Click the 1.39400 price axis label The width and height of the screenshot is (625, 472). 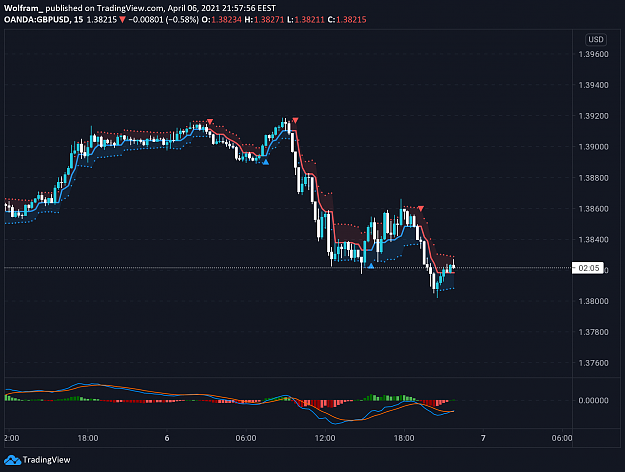click(594, 85)
